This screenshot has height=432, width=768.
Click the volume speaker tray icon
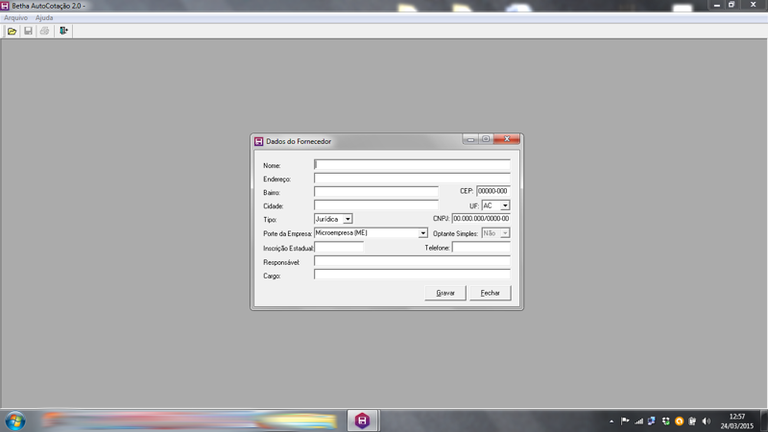pos(707,420)
